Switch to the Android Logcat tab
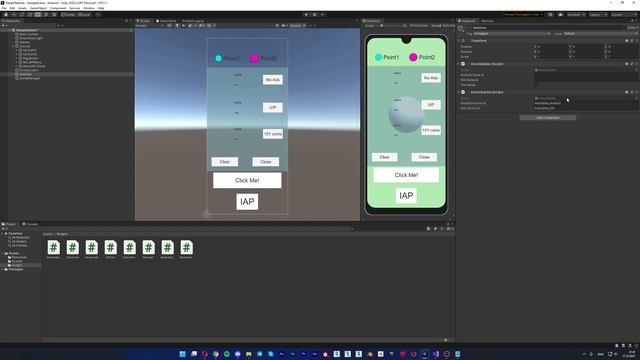The image size is (640, 360). tap(192, 21)
